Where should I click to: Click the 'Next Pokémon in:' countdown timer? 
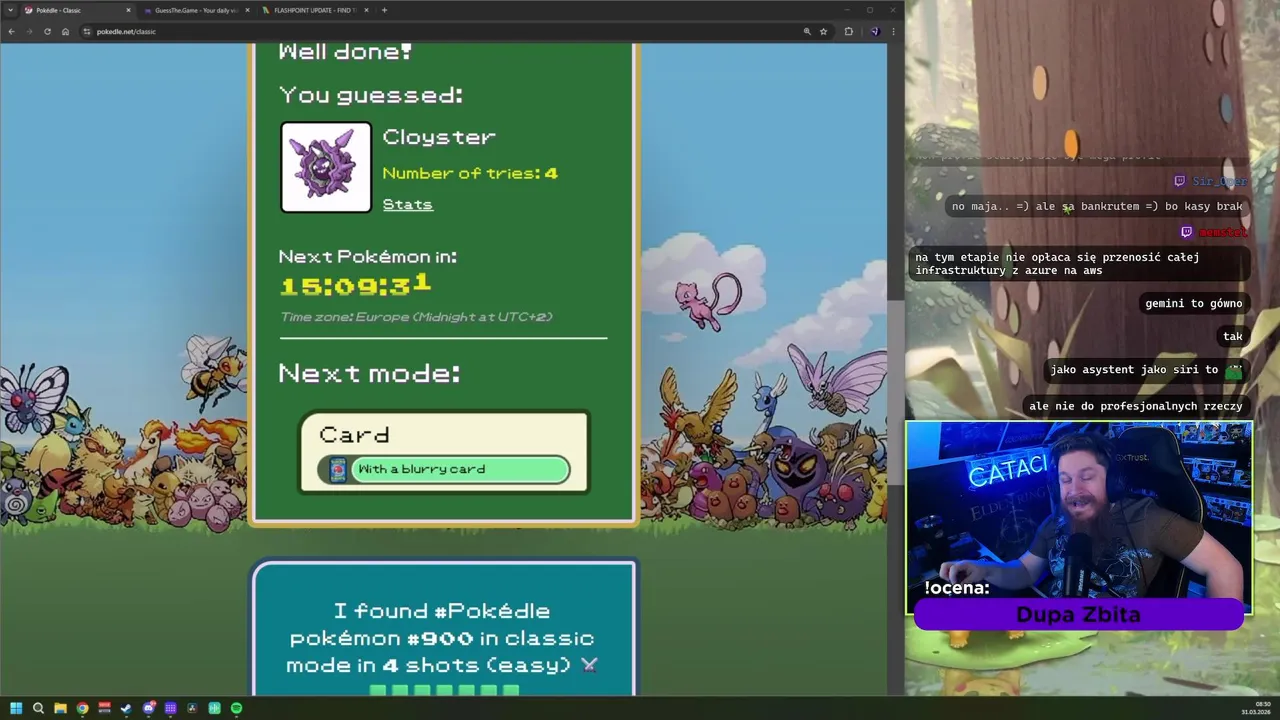pos(355,285)
